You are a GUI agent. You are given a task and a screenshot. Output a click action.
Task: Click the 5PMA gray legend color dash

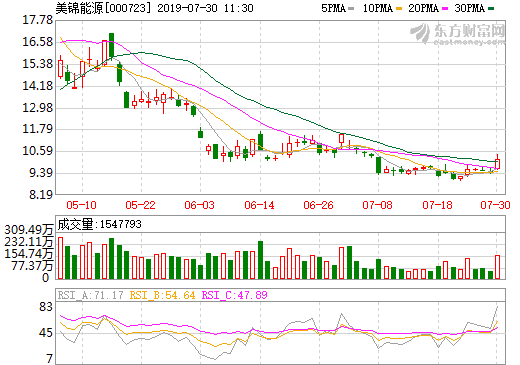[x=351, y=9]
